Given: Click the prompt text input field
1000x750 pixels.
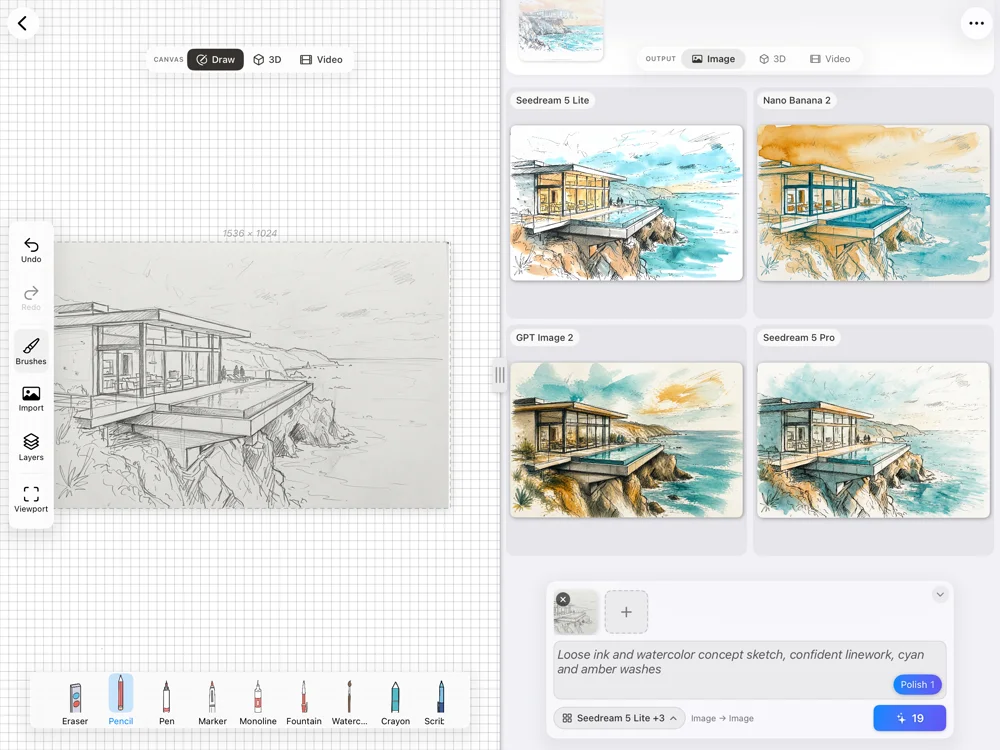Looking at the screenshot, I should [x=749, y=670].
